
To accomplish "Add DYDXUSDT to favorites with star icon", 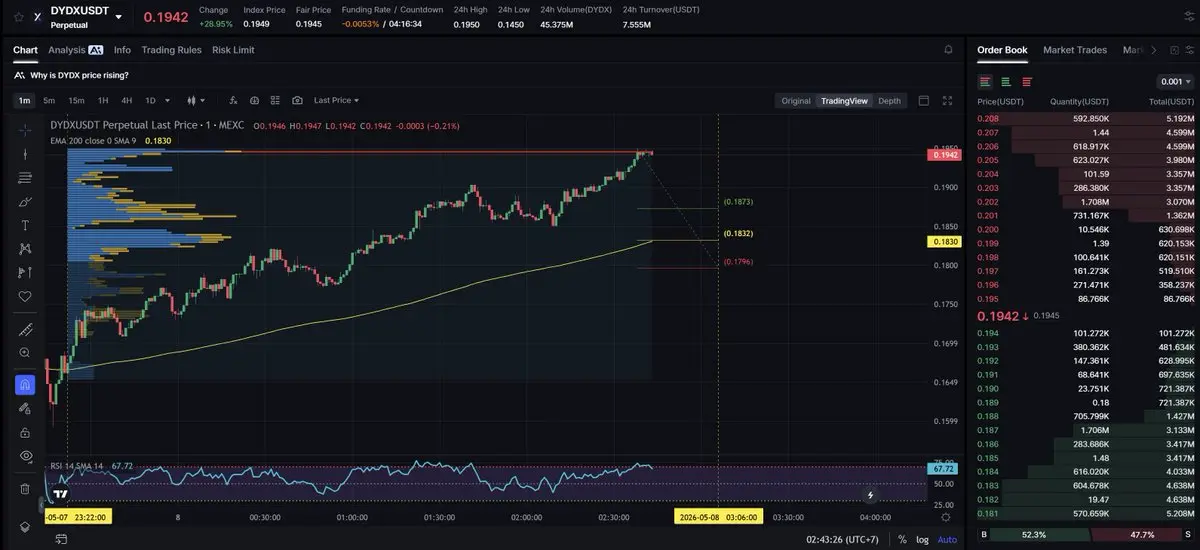I will pyautogui.click(x=18, y=17).
